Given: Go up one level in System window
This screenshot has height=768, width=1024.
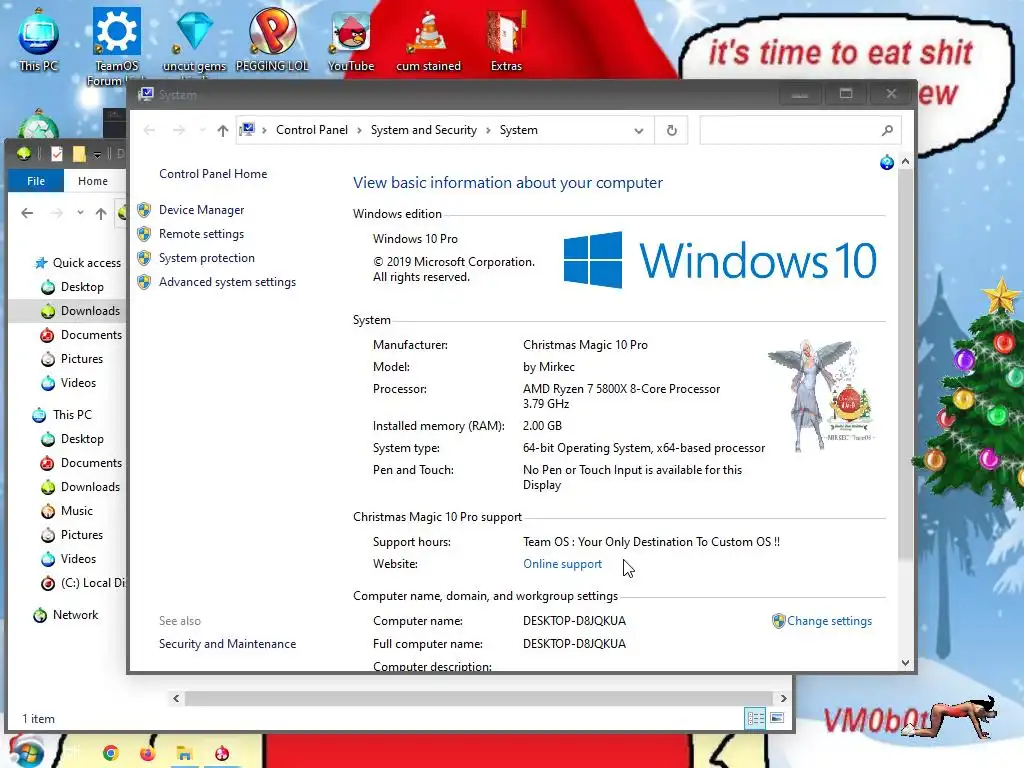Looking at the screenshot, I should 223,130.
